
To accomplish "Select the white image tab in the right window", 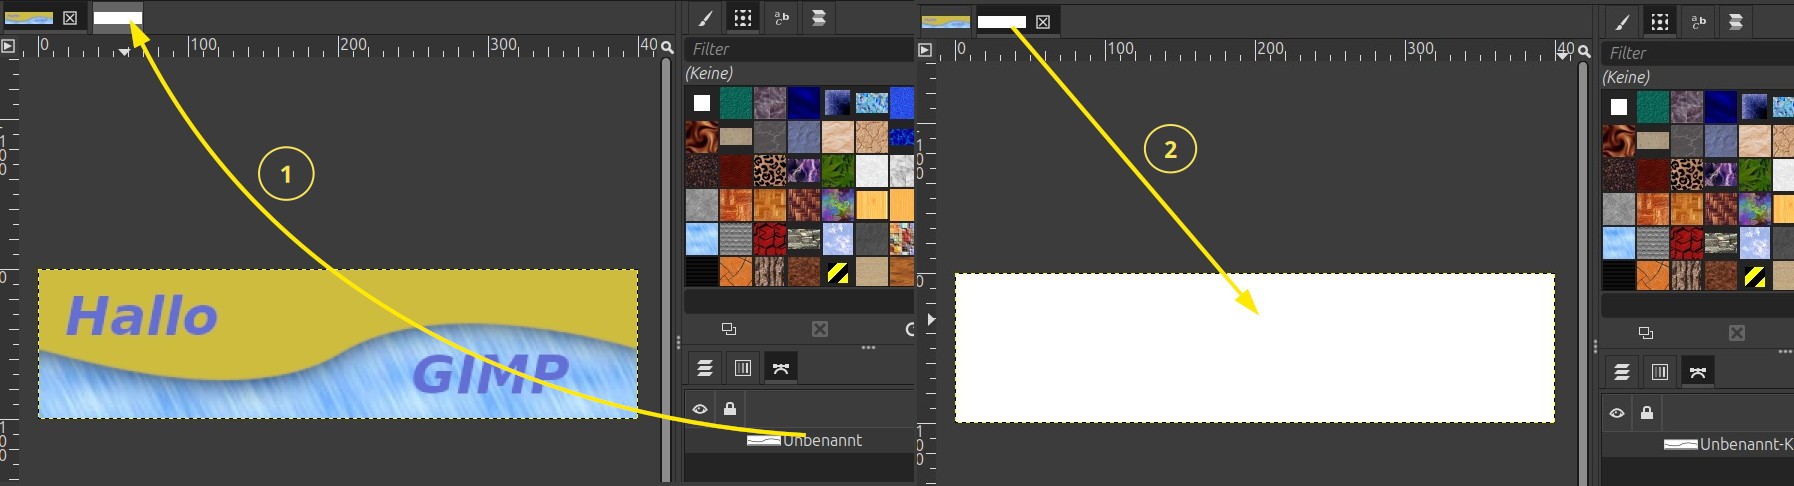I will click(x=1002, y=22).
